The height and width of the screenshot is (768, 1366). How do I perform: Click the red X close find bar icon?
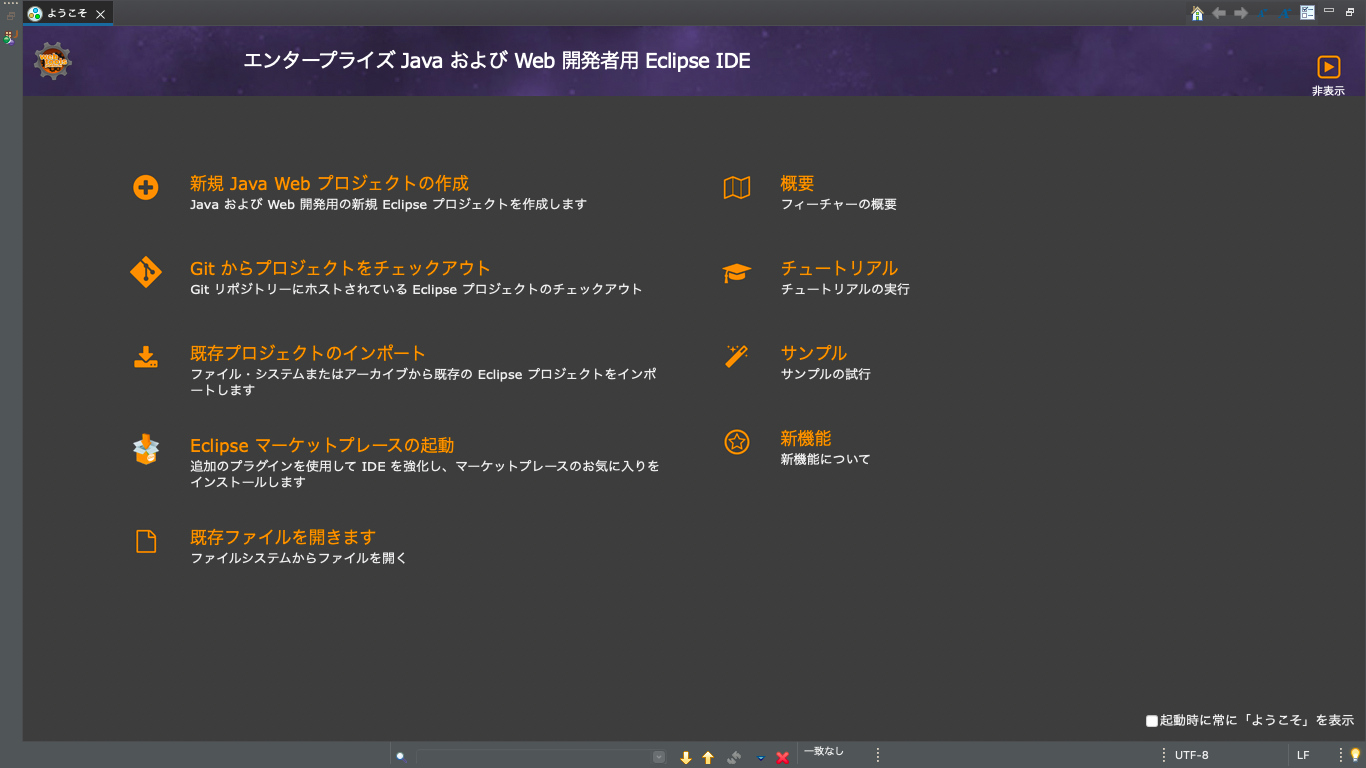[x=783, y=757]
